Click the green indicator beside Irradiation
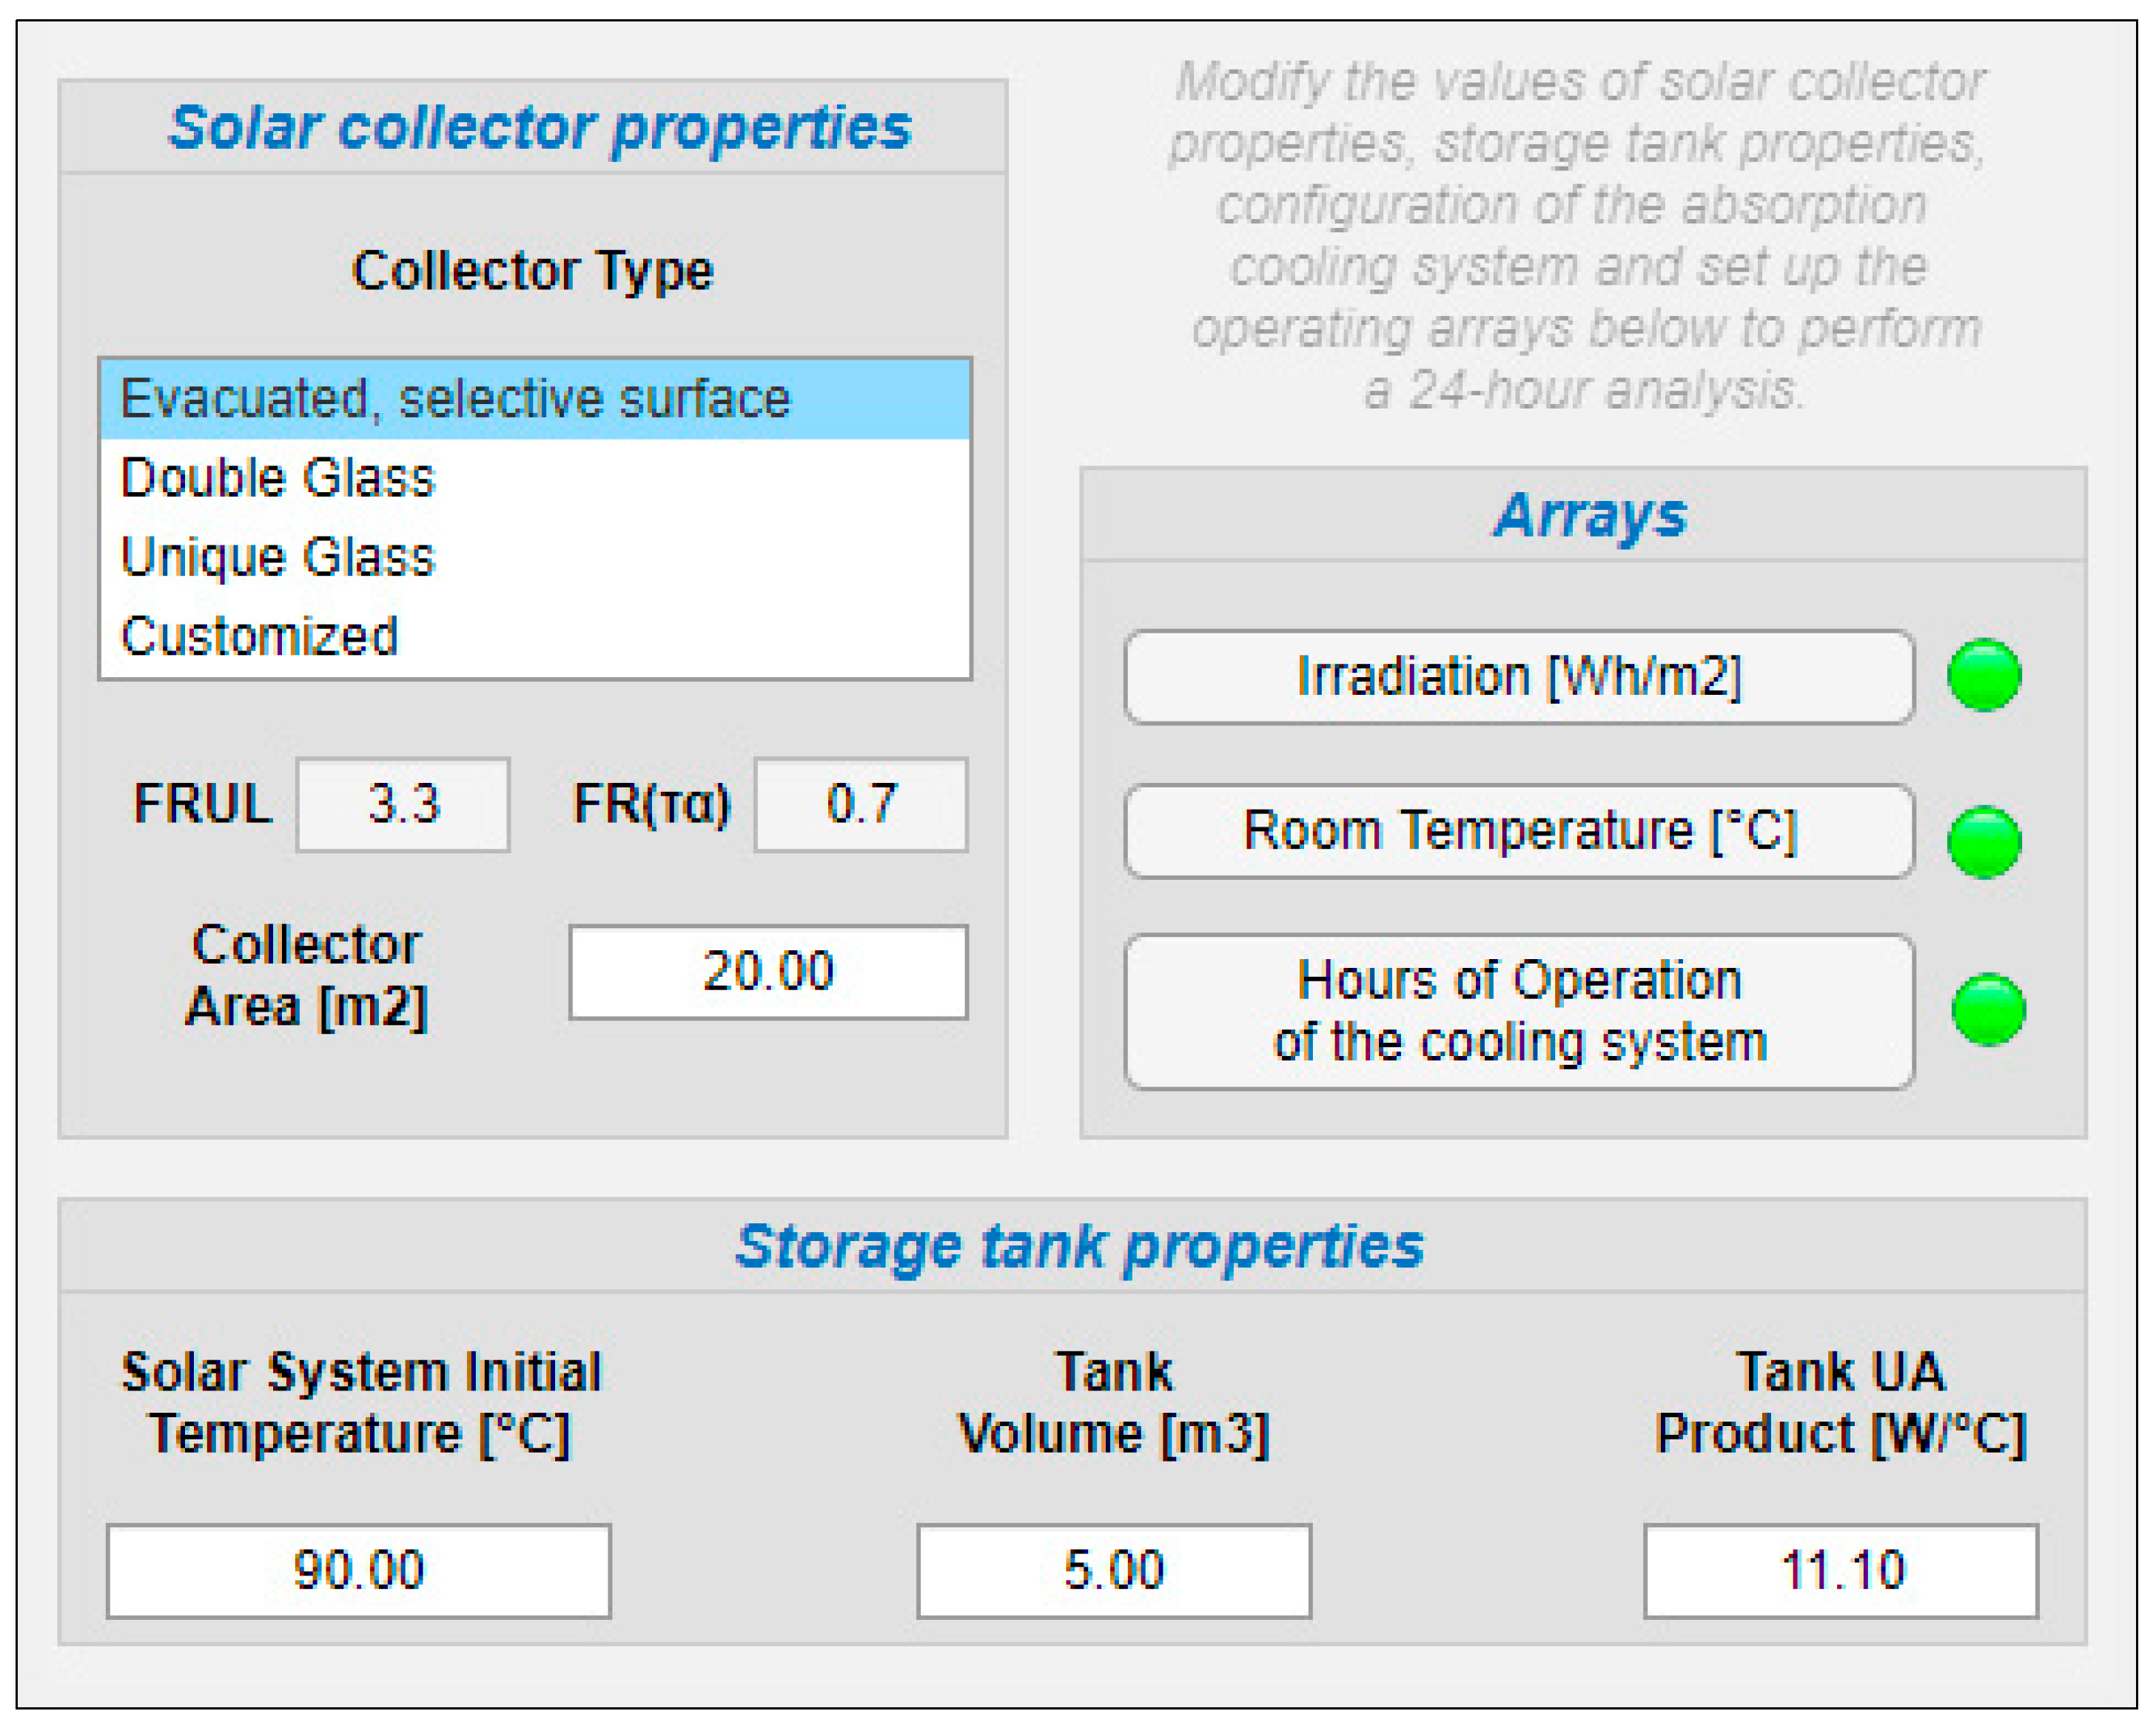Viewport: 2156px width, 1728px height. click(x=1984, y=675)
